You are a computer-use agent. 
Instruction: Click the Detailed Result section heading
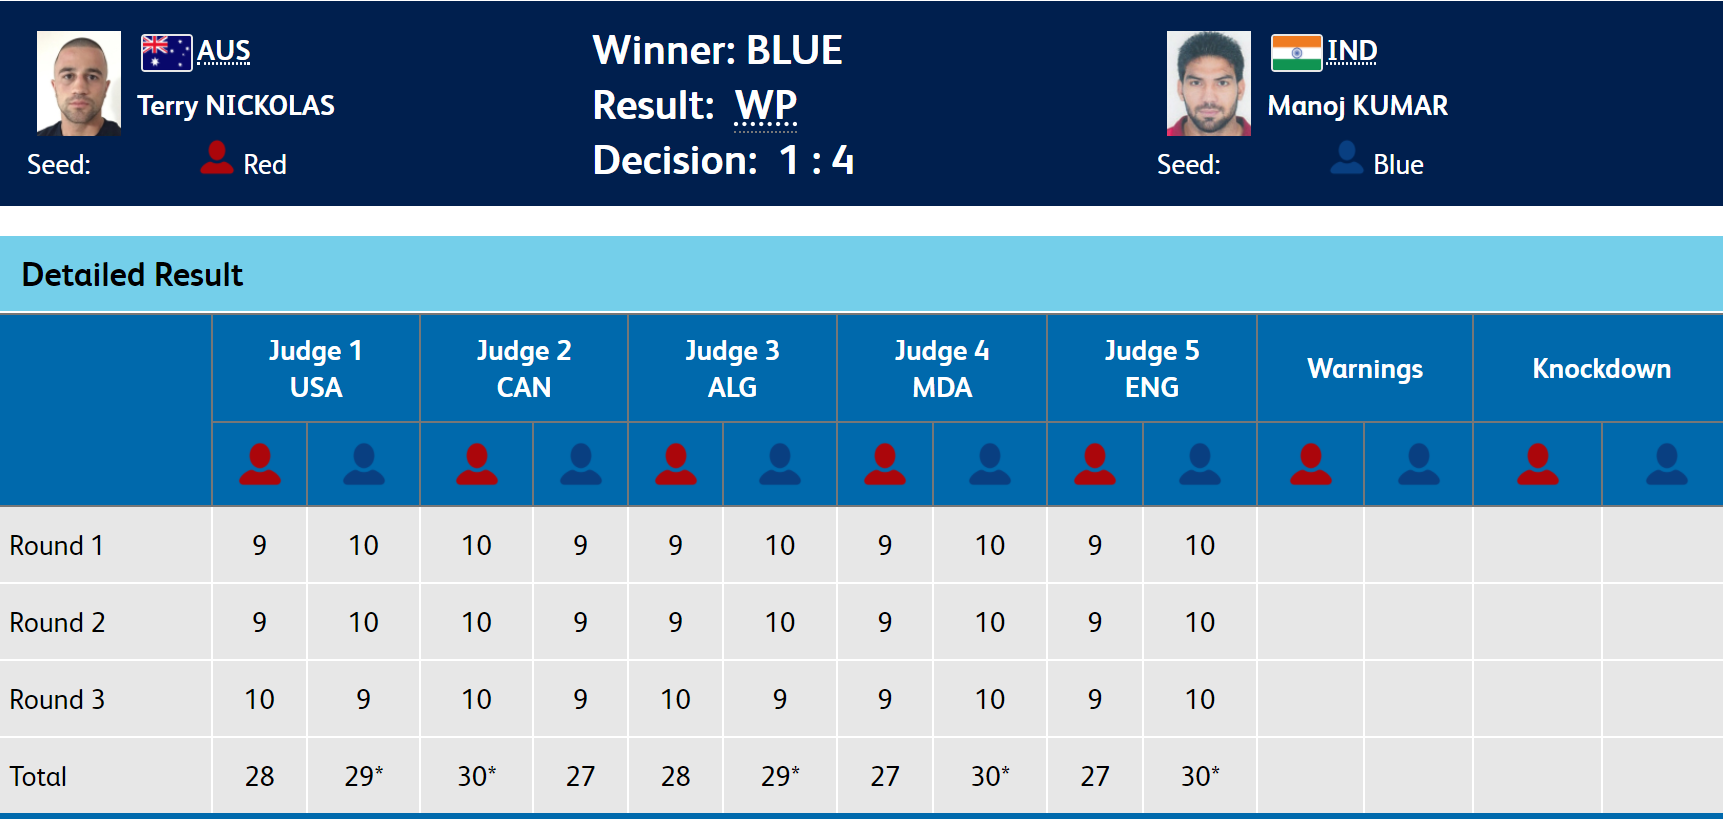[132, 275]
